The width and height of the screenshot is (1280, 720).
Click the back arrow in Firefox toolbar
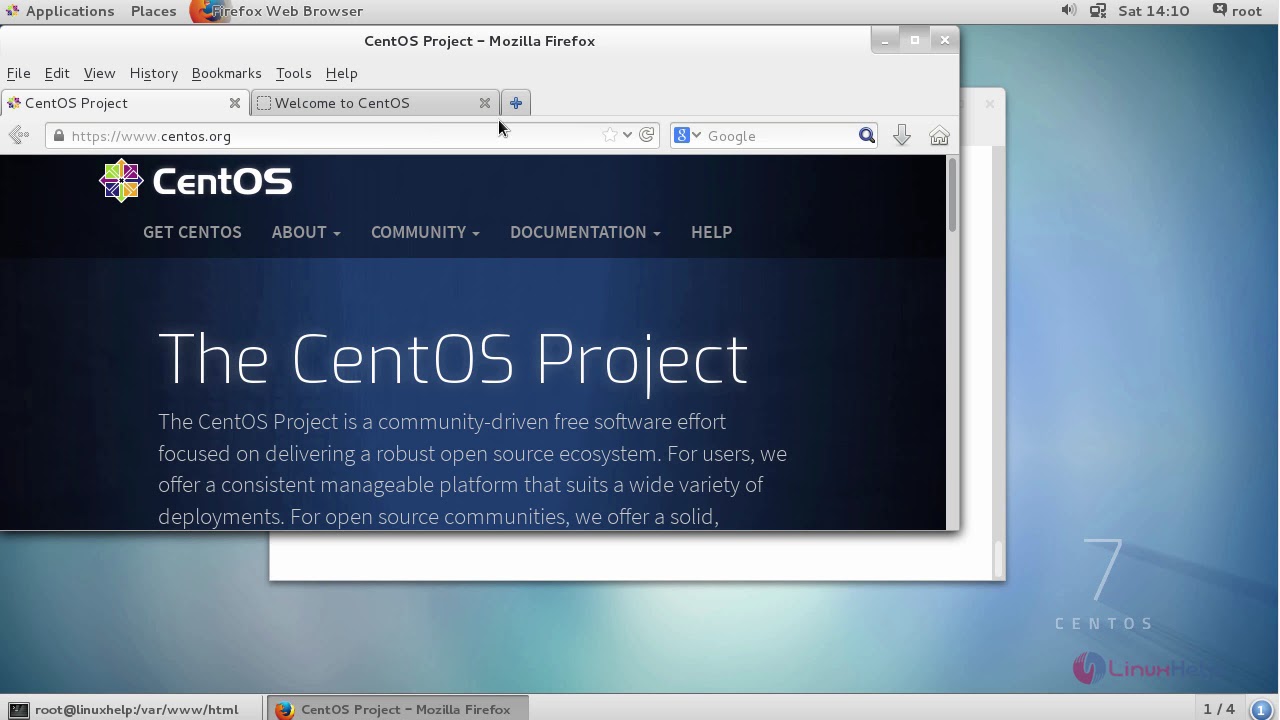click(18, 135)
